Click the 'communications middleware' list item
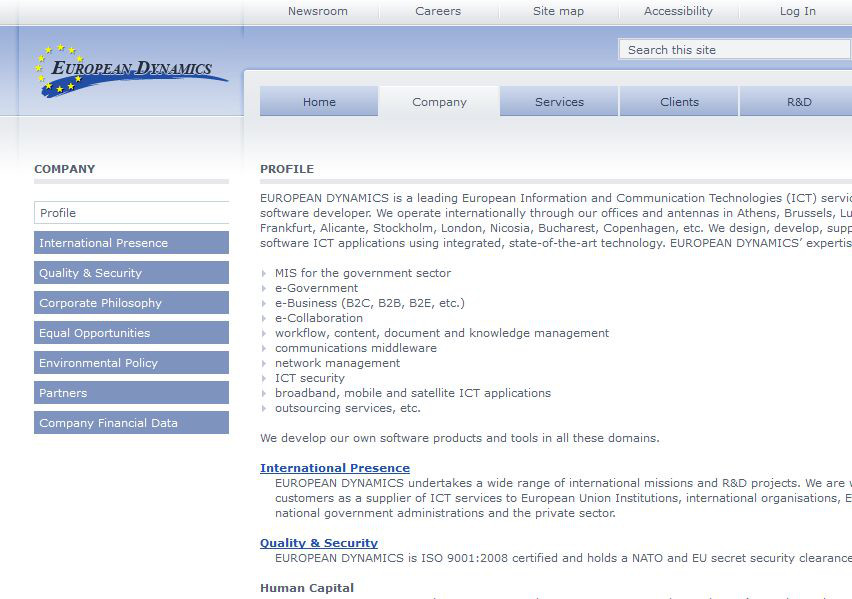This screenshot has height=599, width=852. [356, 348]
